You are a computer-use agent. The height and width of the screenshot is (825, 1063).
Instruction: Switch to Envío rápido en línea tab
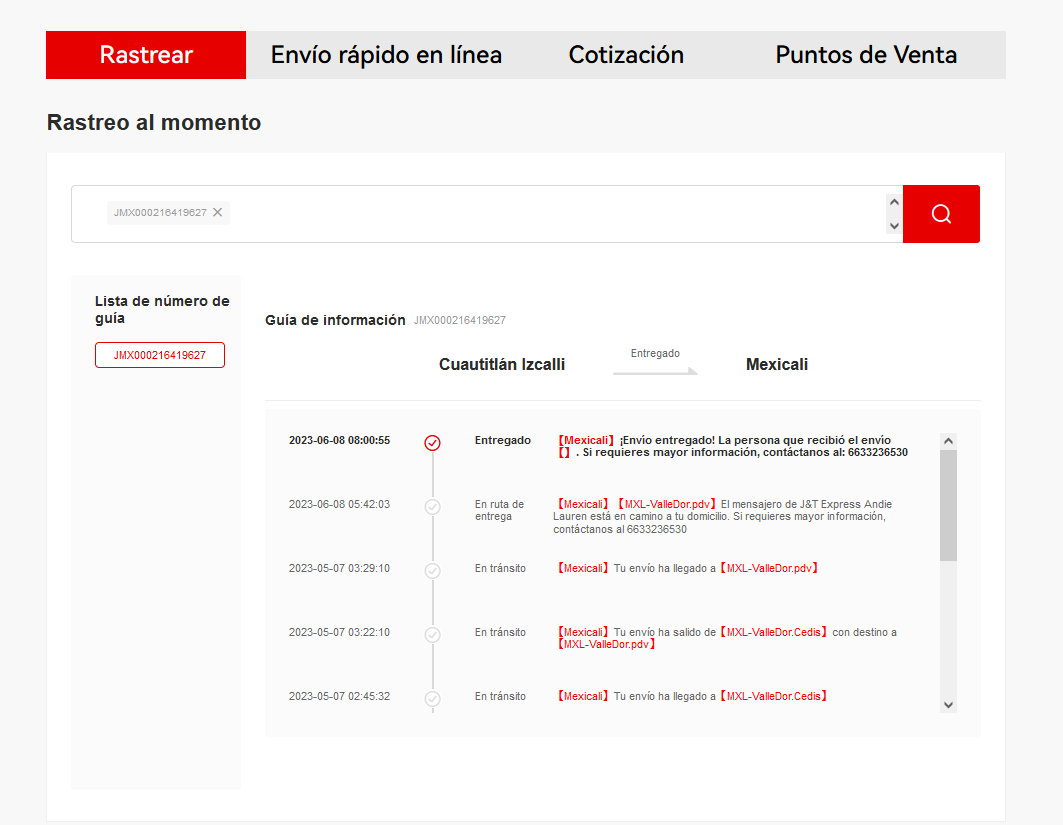click(x=386, y=55)
